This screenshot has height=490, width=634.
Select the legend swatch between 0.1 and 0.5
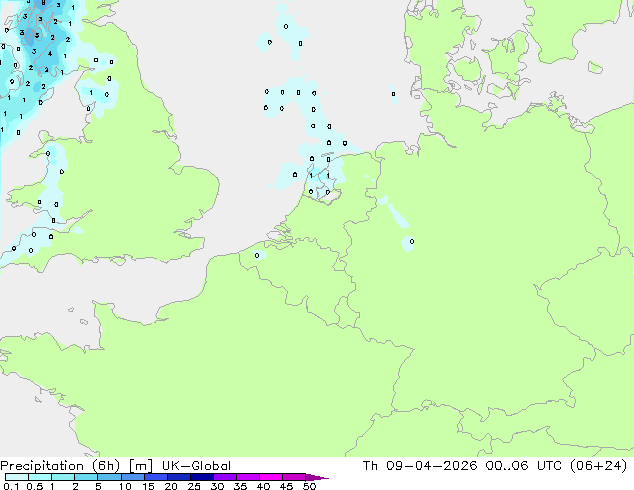[x=17, y=477]
